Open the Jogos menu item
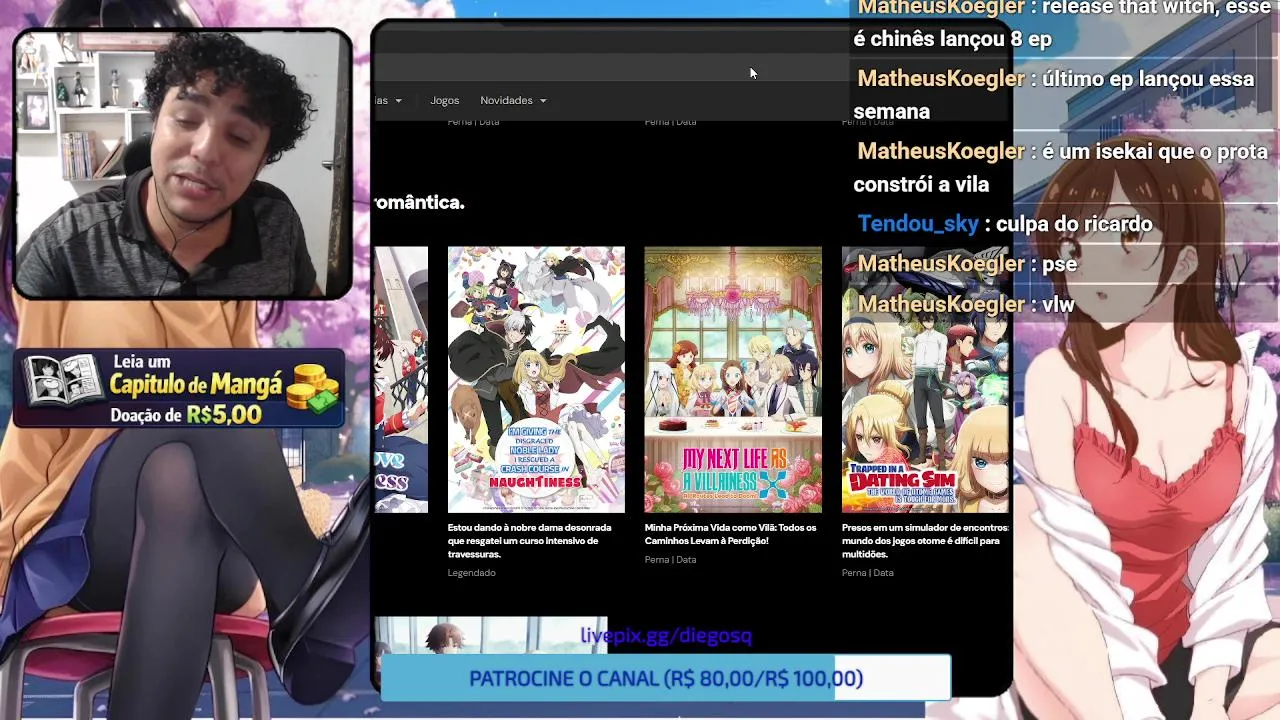This screenshot has width=1280, height=720. coord(444,100)
